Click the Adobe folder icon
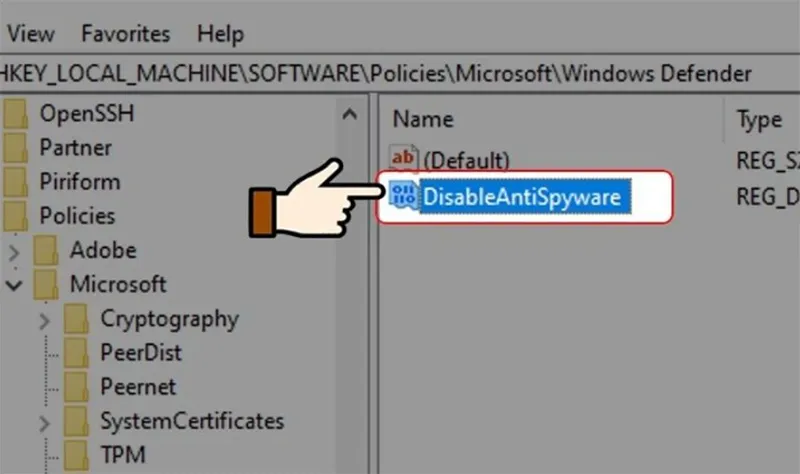The height and width of the screenshot is (474, 800). point(47,250)
